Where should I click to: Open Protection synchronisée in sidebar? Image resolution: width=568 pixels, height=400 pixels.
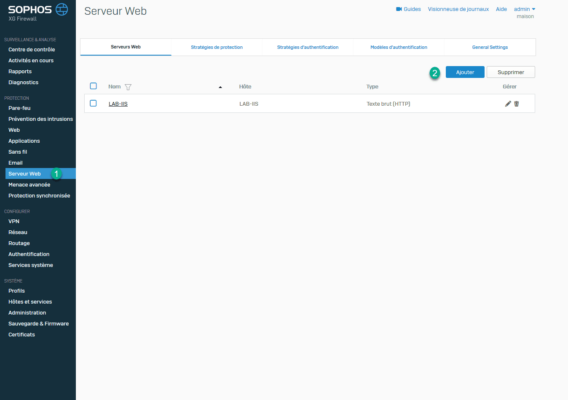pos(39,196)
